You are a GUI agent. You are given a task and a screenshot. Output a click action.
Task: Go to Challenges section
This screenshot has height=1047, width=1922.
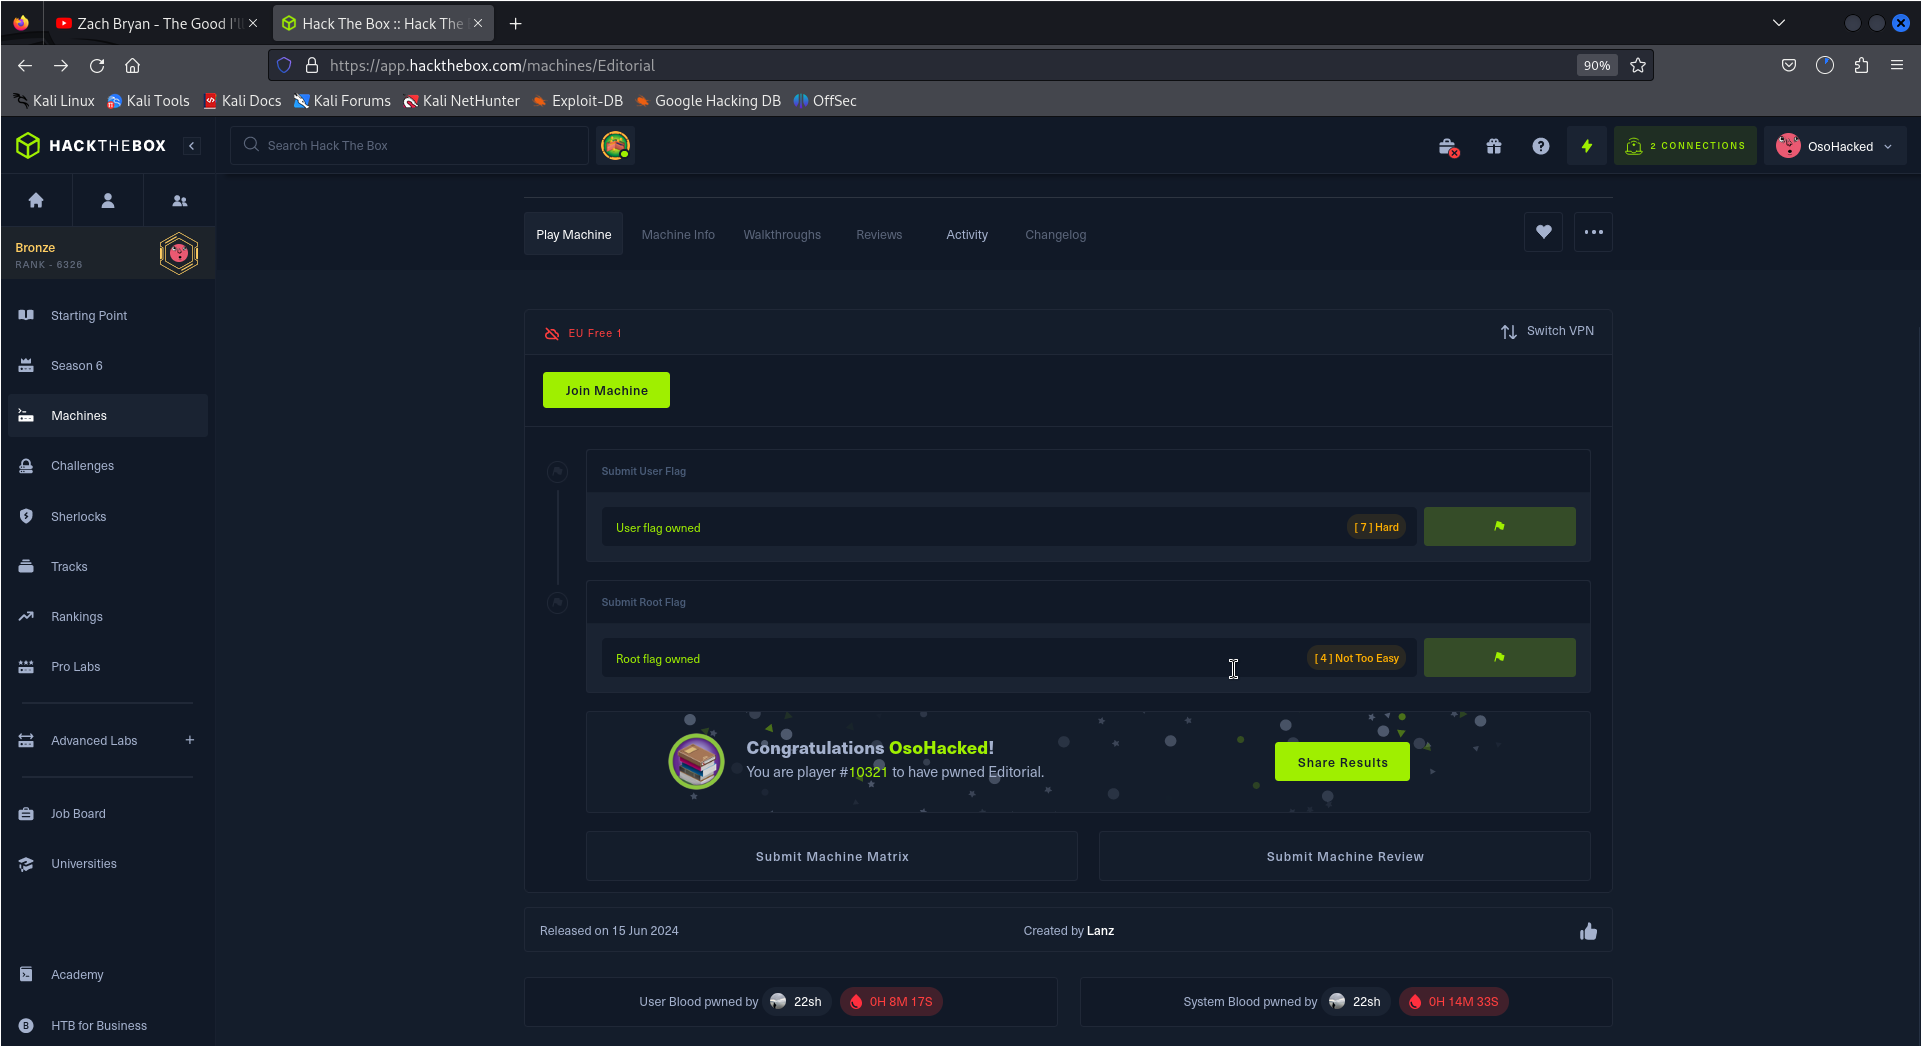(108, 466)
